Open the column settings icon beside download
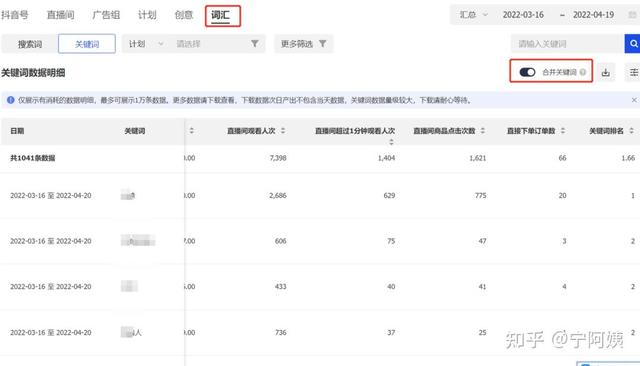This screenshot has height=366, width=640. [x=633, y=73]
